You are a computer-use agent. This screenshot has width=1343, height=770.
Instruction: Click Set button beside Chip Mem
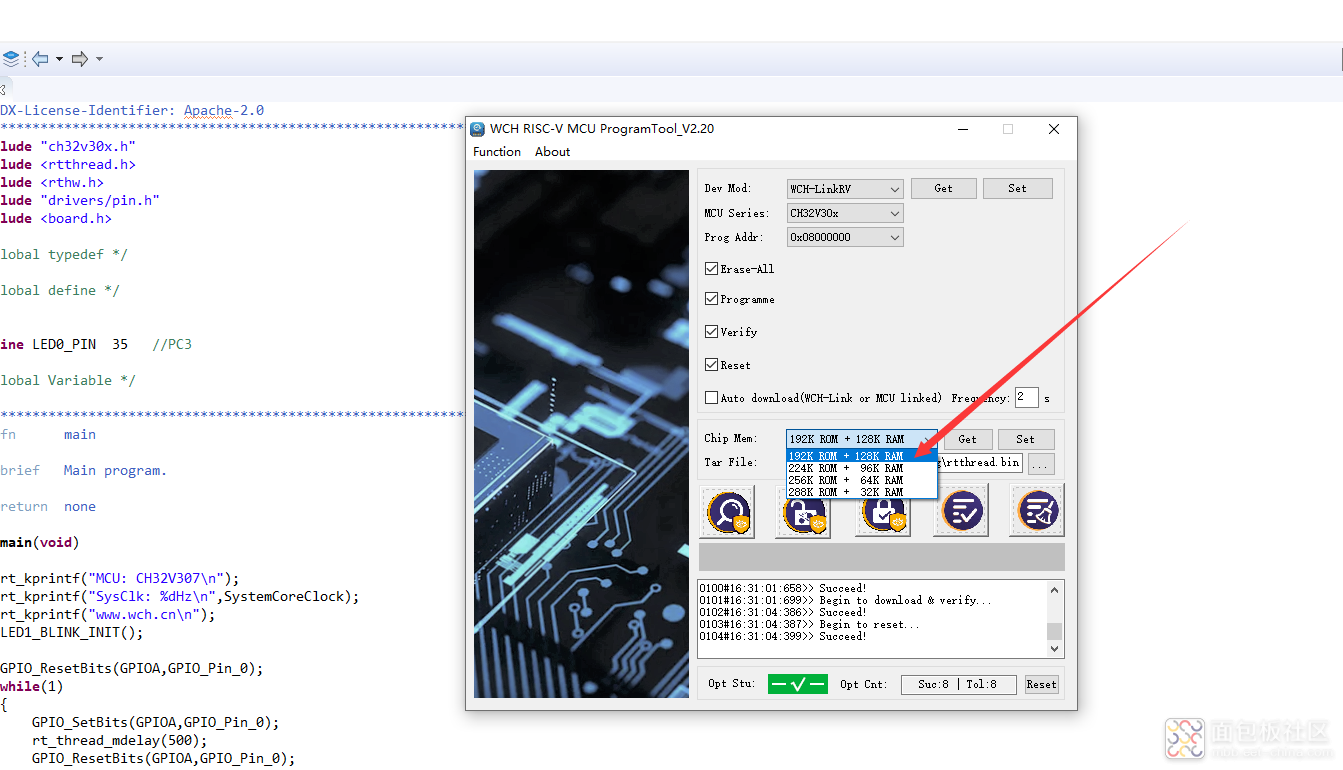tap(1025, 439)
